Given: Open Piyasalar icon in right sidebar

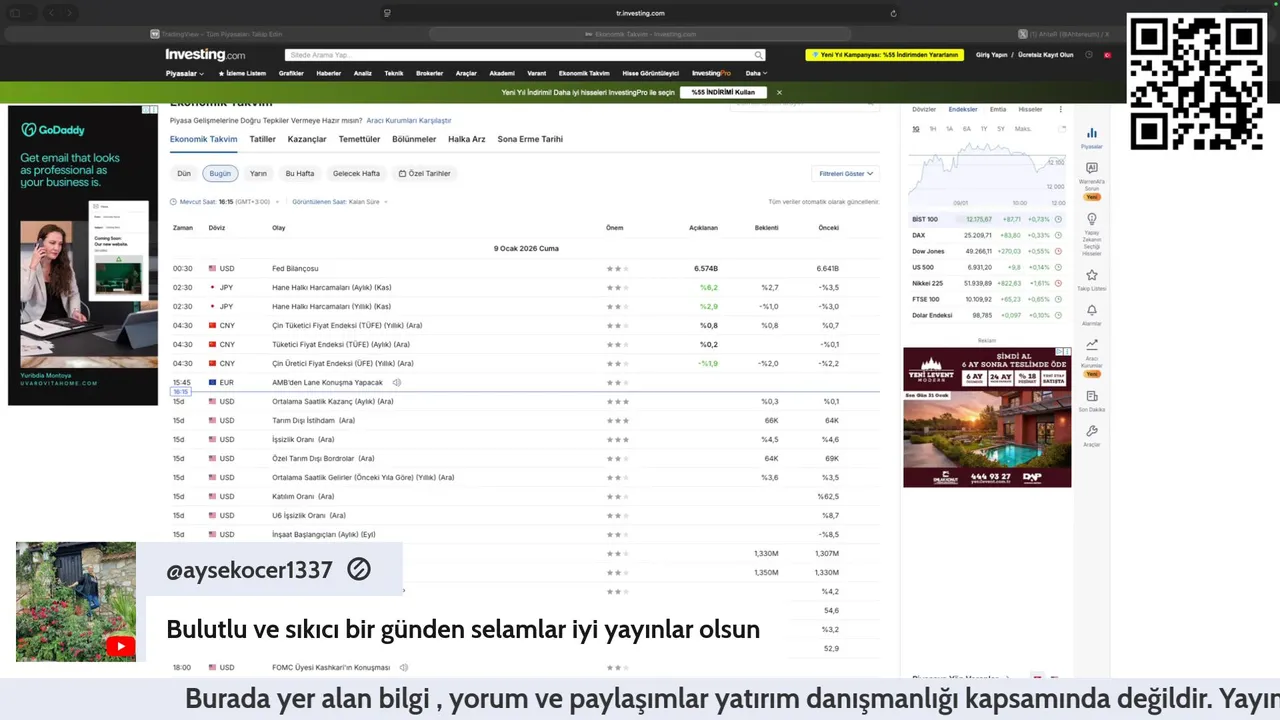Looking at the screenshot, I should point(1091,133).
